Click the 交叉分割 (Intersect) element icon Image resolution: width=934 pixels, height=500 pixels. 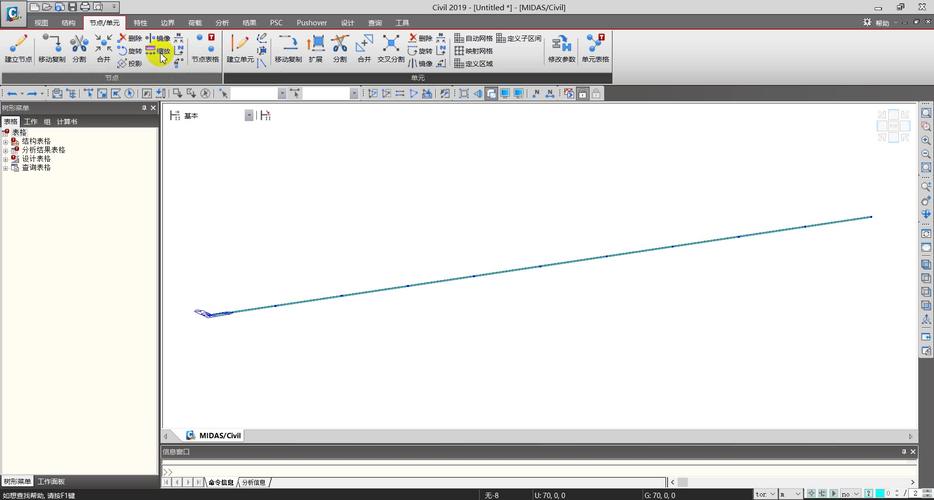click(x=391, y=48)
